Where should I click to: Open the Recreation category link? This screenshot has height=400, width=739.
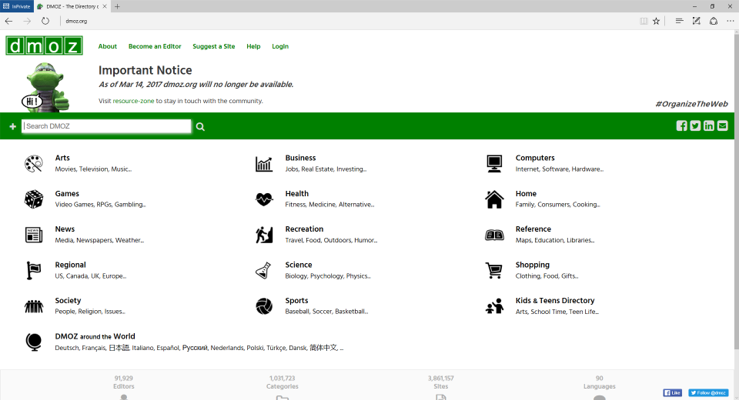(x=304, y=229)
